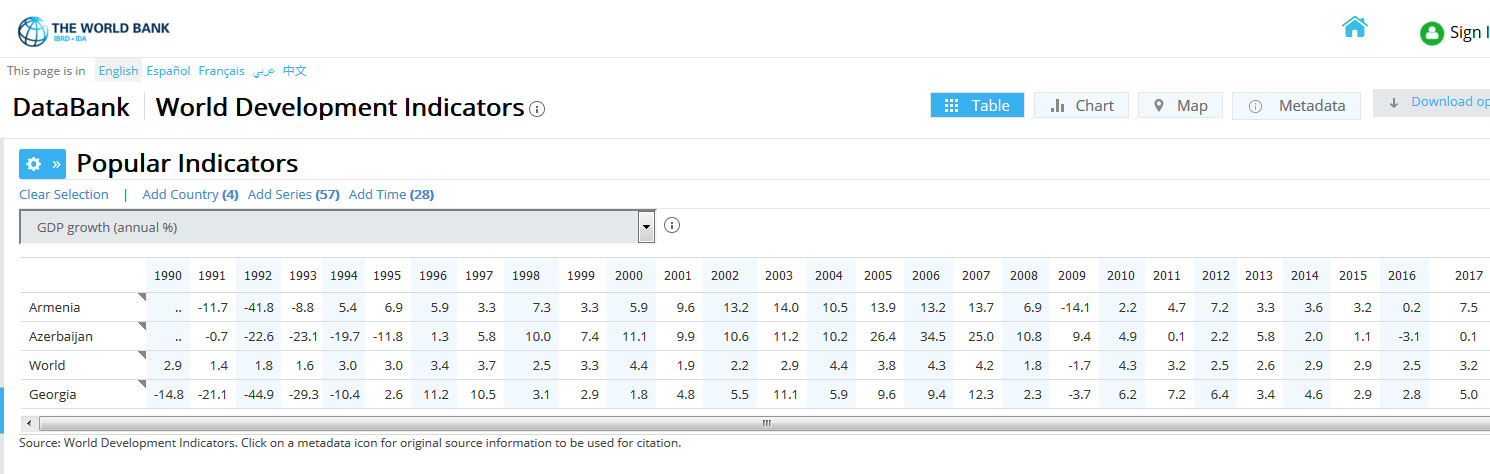Open the metadata marker on the Armenia row
Image resolution: width=1490 pixels, height=474 pixels.
(x=141, y=297)
